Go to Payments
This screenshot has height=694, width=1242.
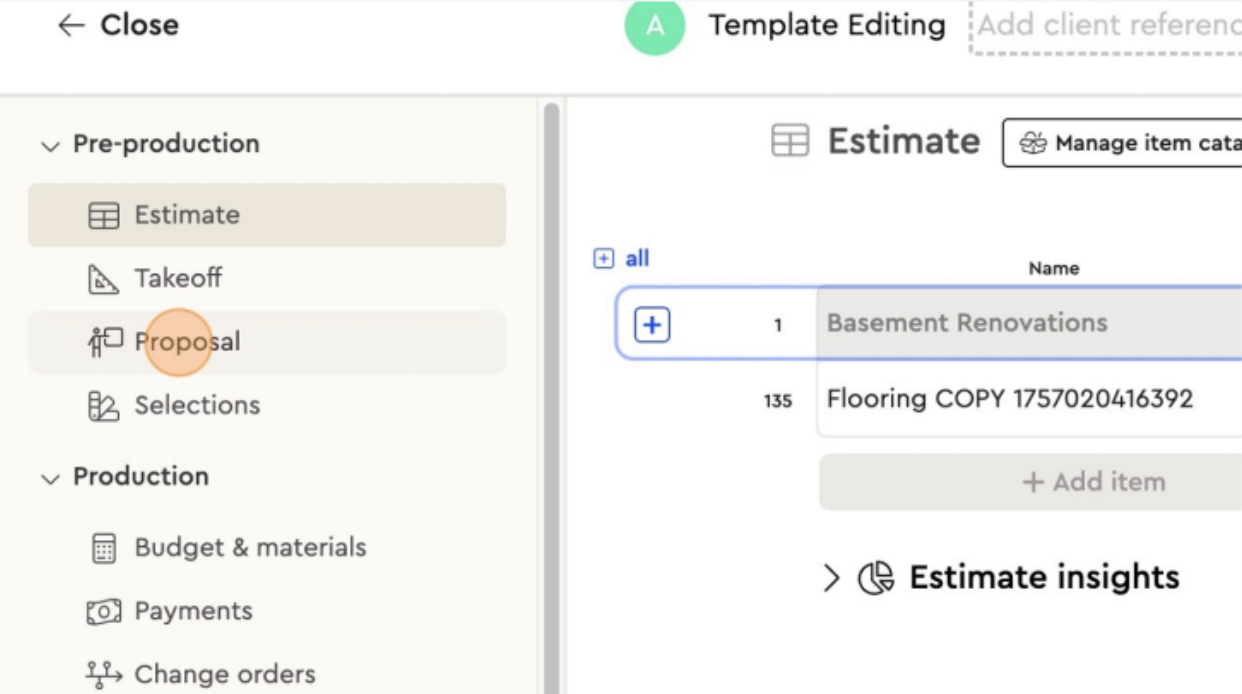point(267,611)
